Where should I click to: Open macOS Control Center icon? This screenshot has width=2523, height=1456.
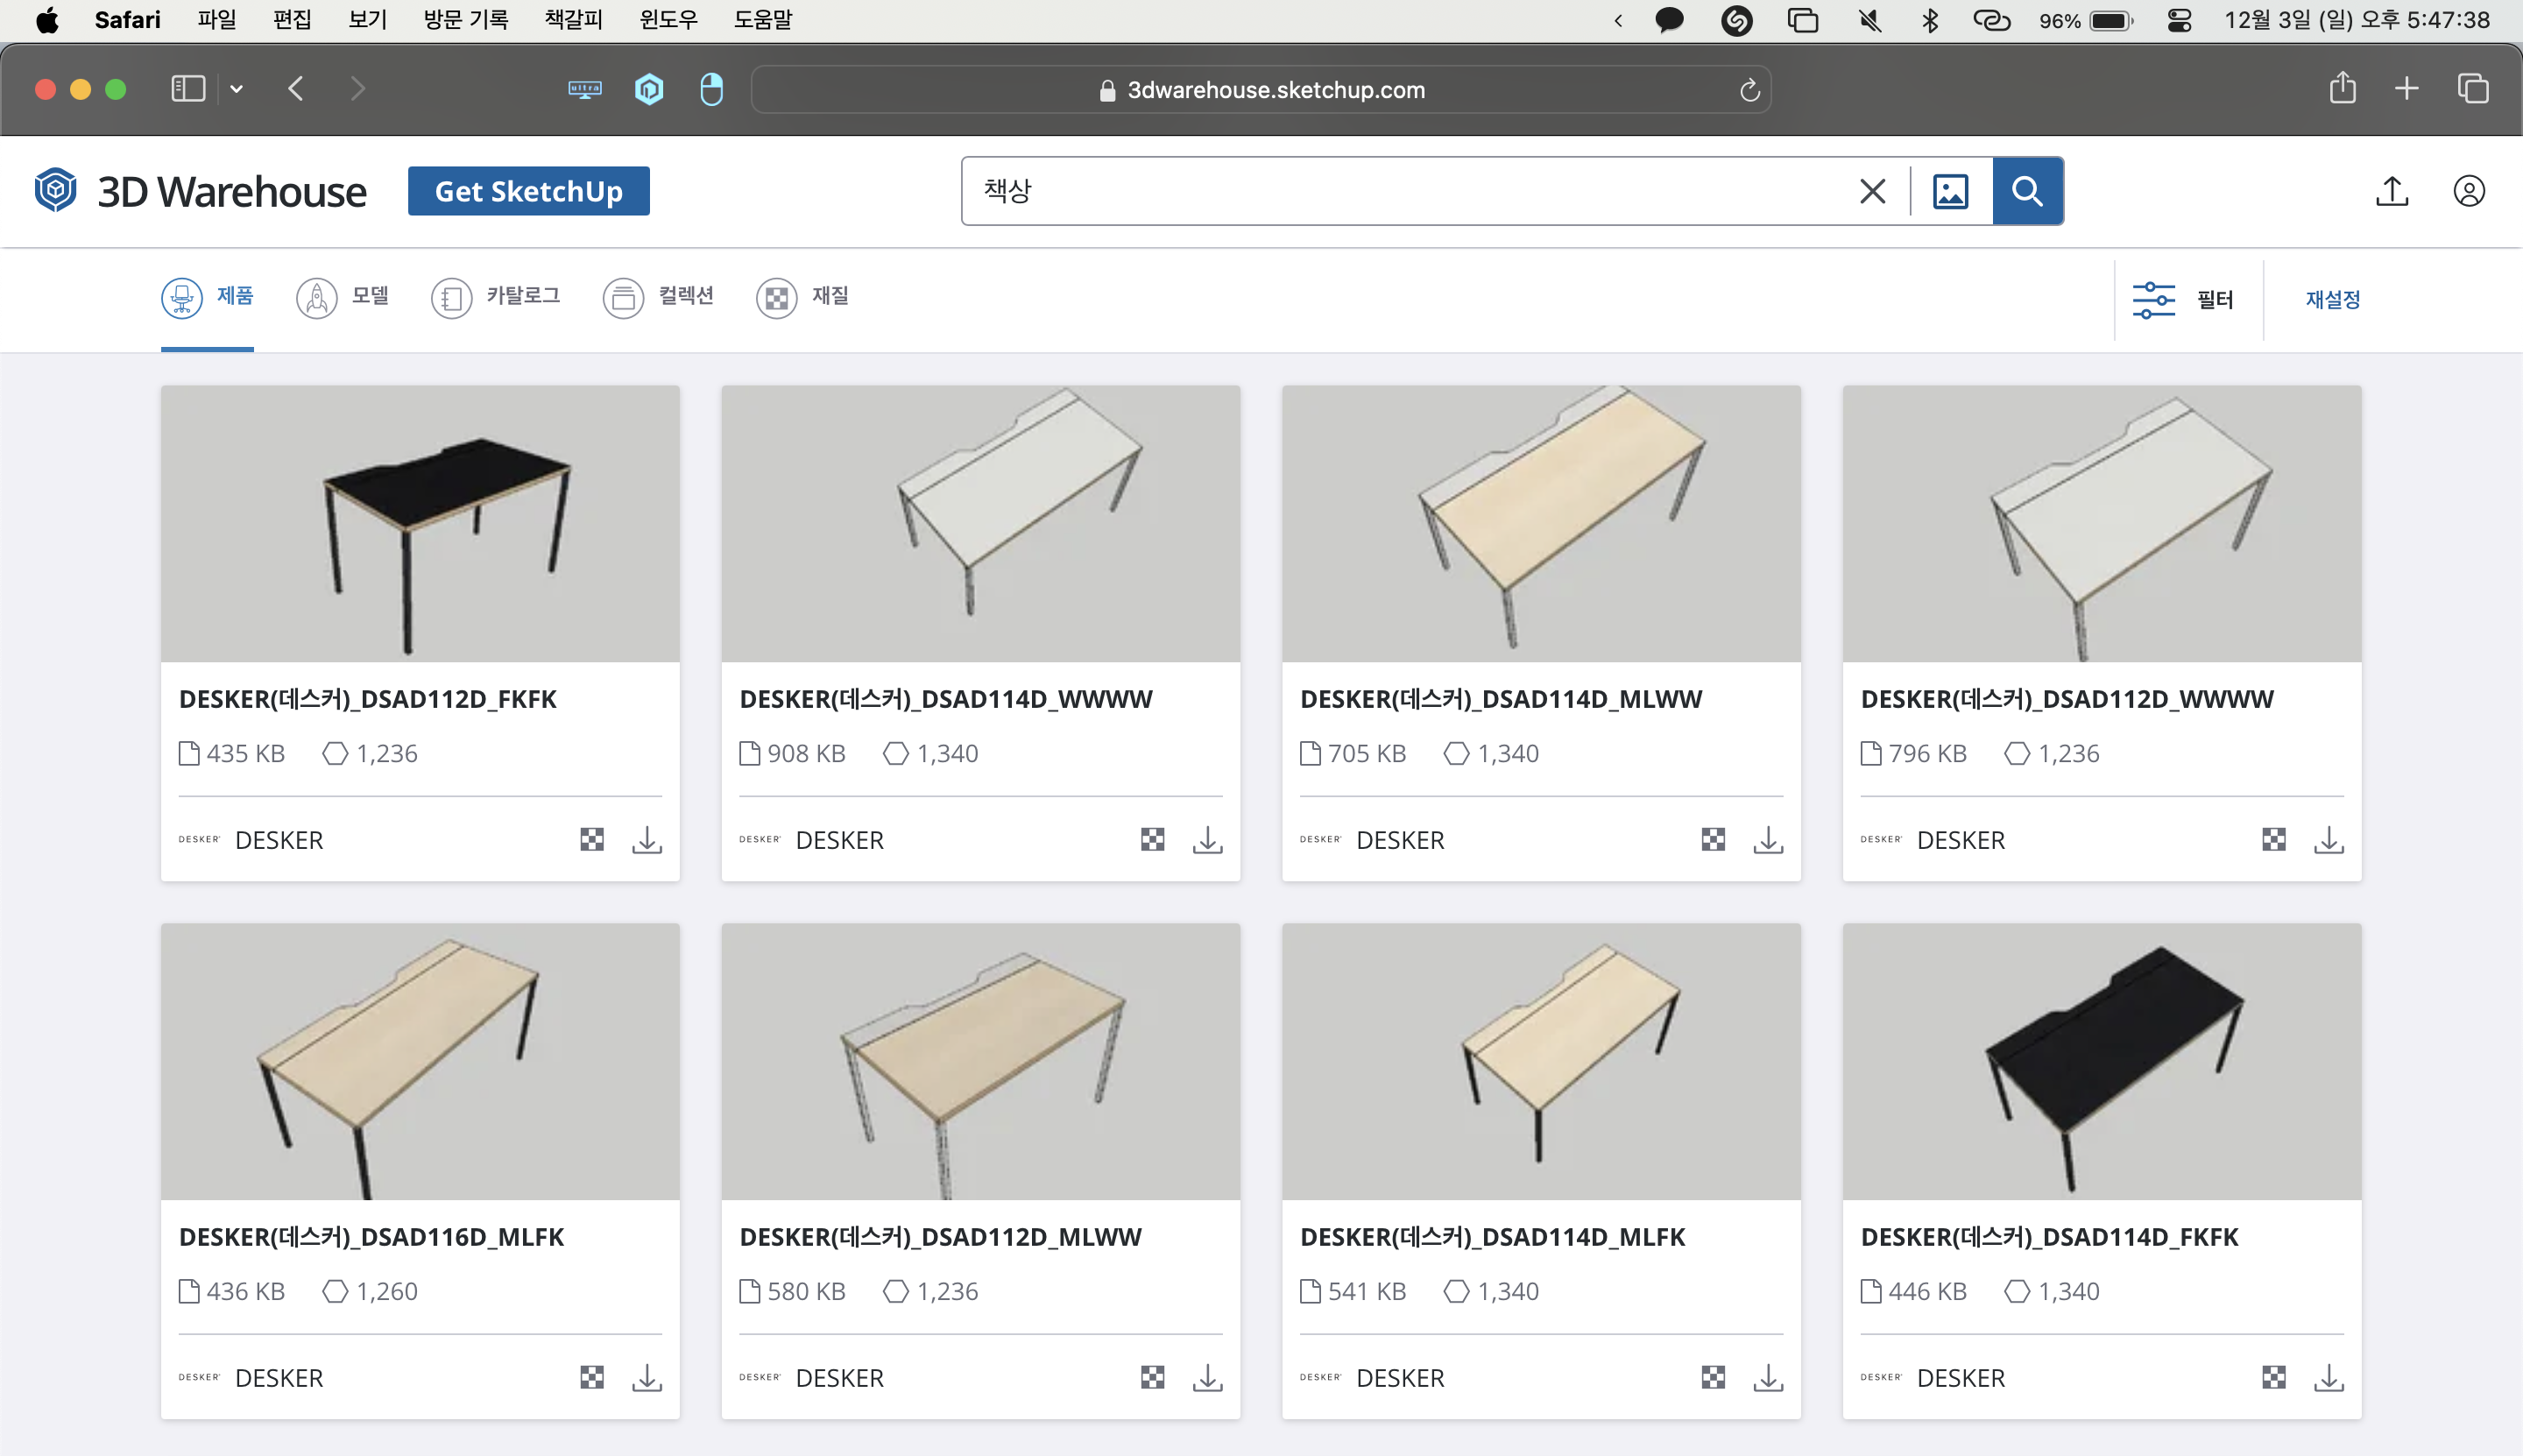pos(2179,20)
